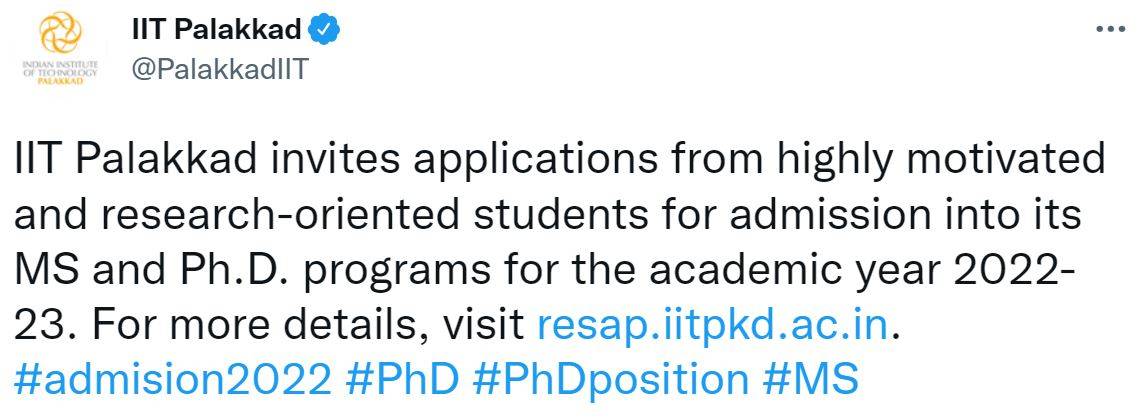This screenshot has height=419, width=1137.
Task: Click the orange swirl logo emblem
Action: [60, 37]
